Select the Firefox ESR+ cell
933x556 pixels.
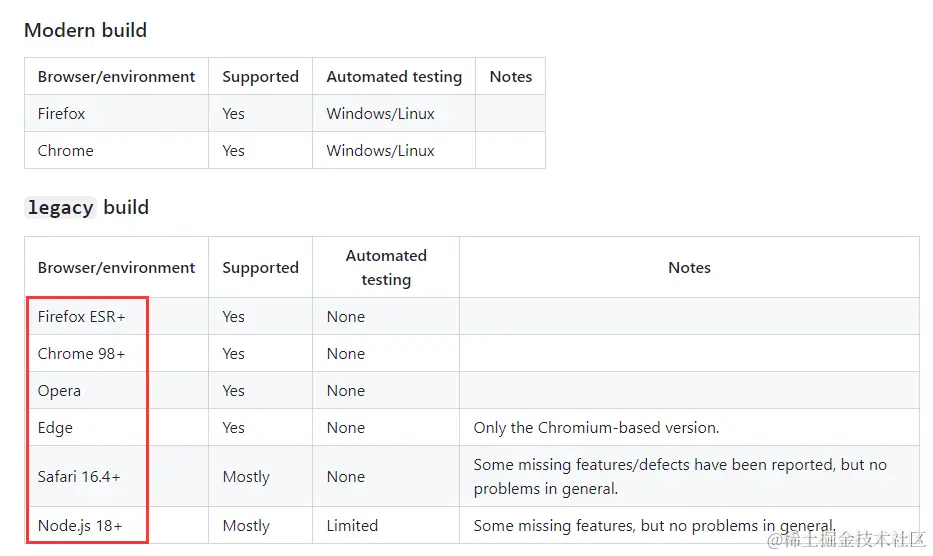[82, 316]
